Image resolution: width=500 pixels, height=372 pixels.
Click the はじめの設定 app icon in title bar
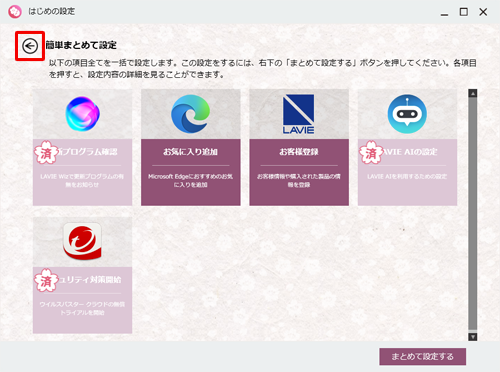(15, 12)
